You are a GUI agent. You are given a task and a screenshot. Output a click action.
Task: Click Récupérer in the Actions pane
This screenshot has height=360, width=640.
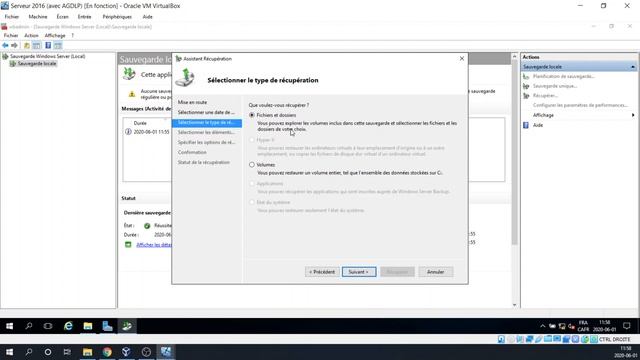pos(545,96)
